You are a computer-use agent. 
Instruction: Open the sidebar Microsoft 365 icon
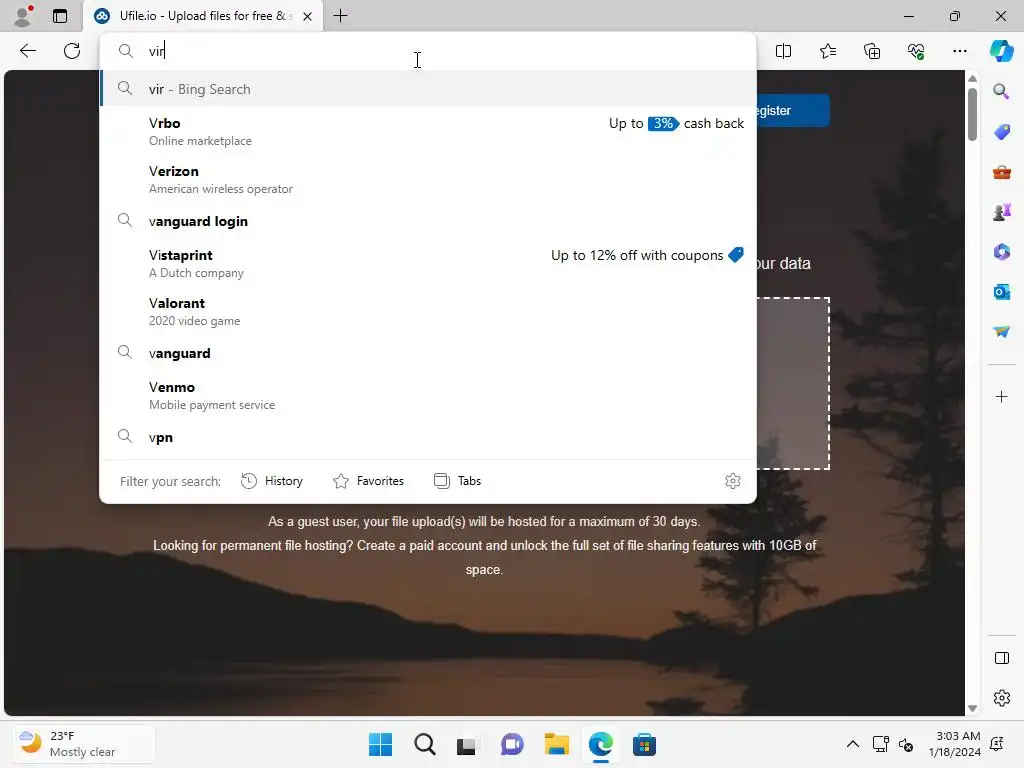pos(1001,251)
